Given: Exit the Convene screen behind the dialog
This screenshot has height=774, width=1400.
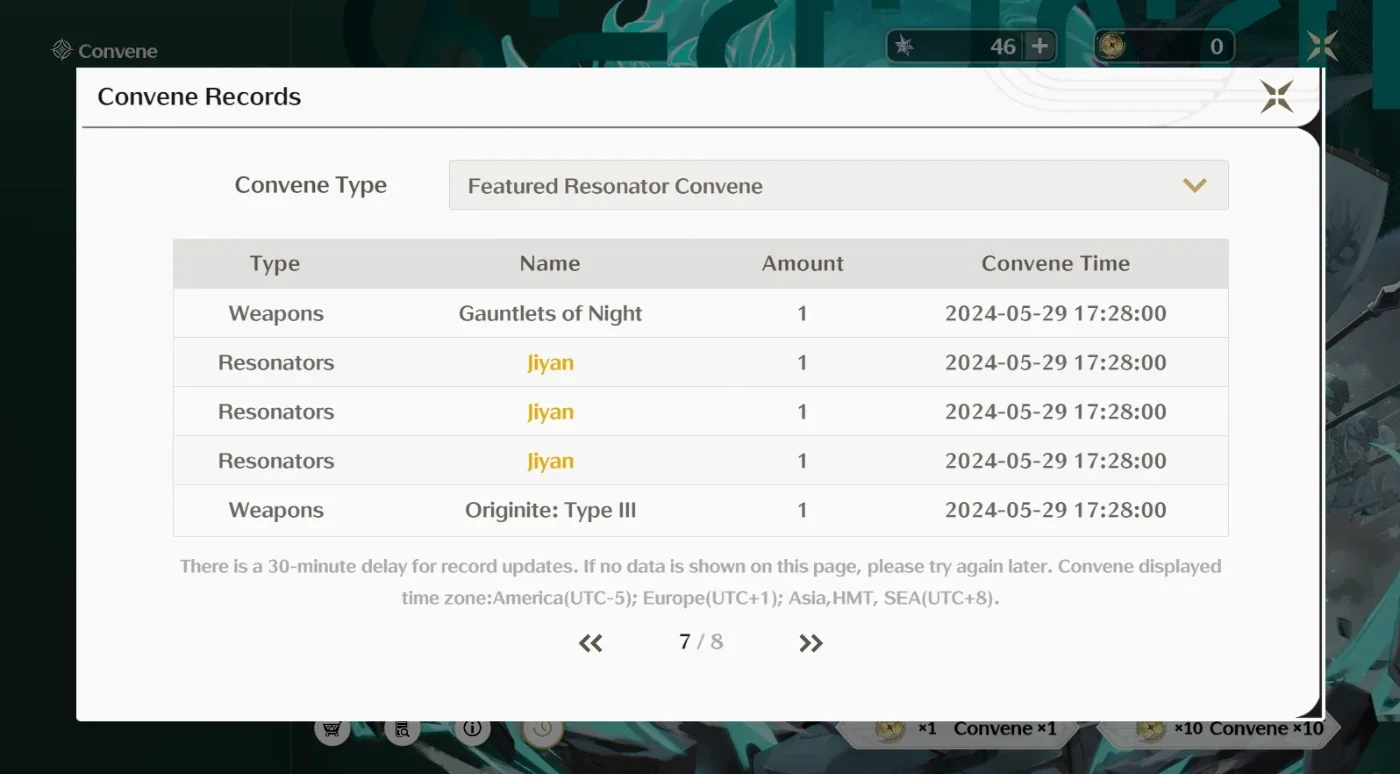Looking at the screenshot, I should pos(1322,46).
